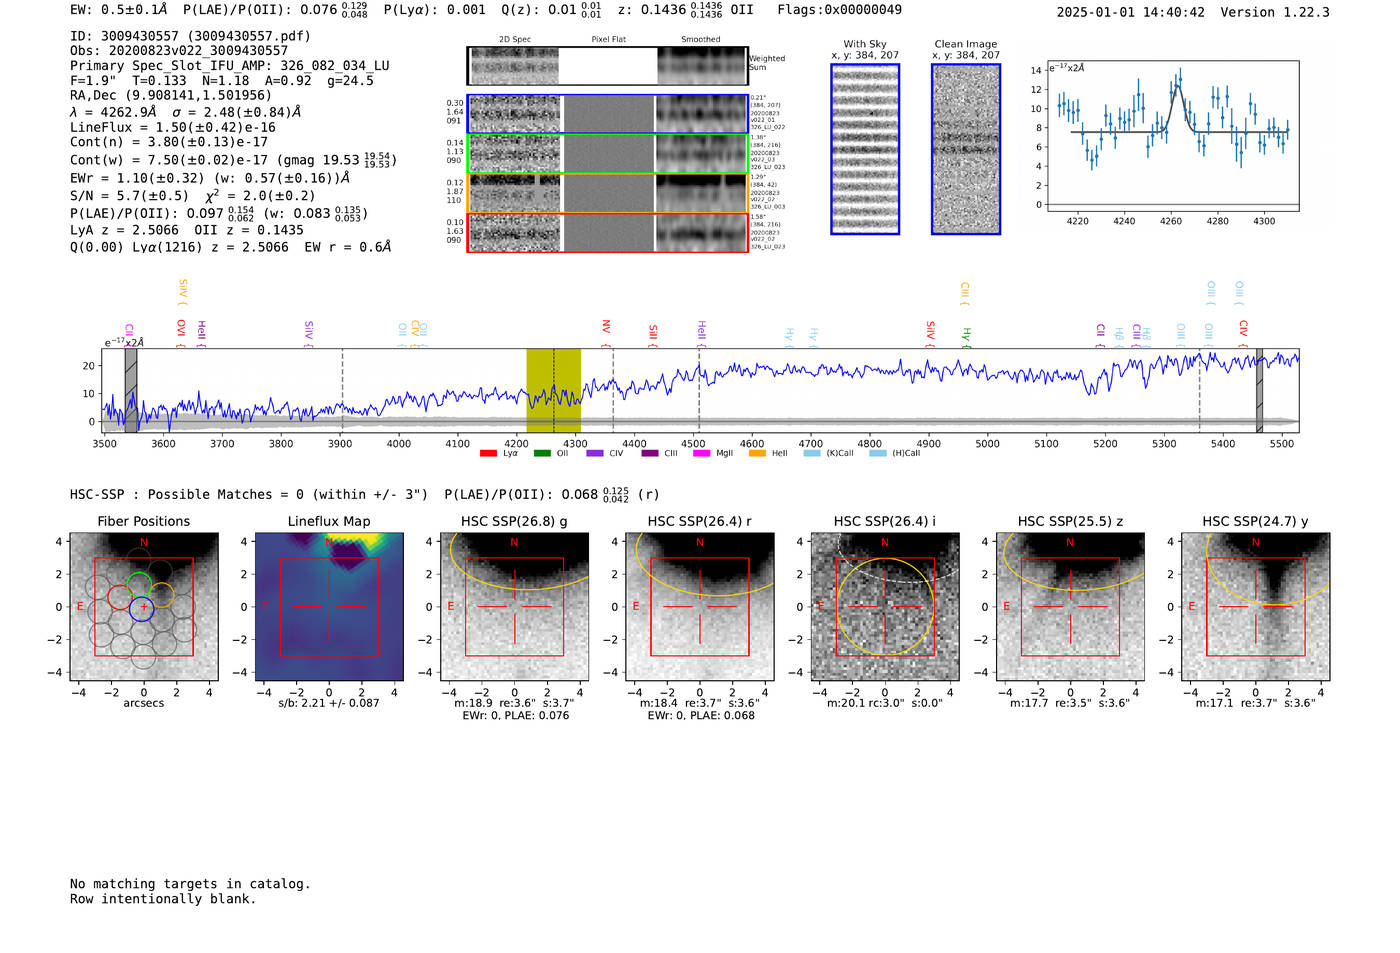
Task: Click the 'Smoothed' column header
Action: pos(700,40)
